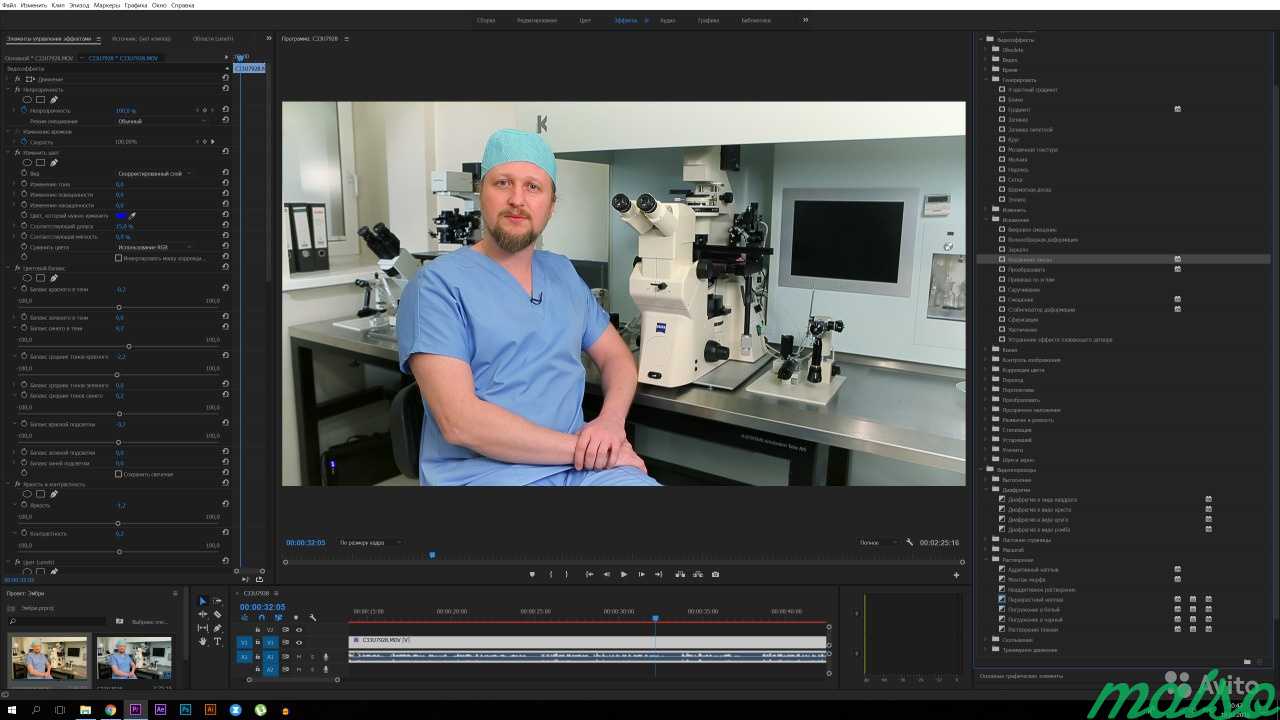Open the playback resolution dropdown
Viewport: 1280px width, 720px height.
coord(878,542)
